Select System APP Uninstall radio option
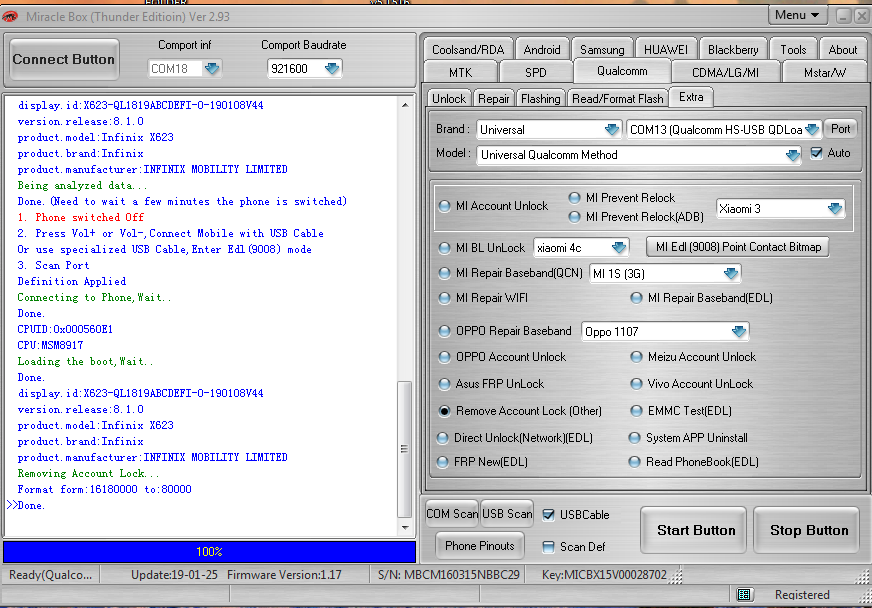This screenshot has width=872, height=608. pos(634,438)
